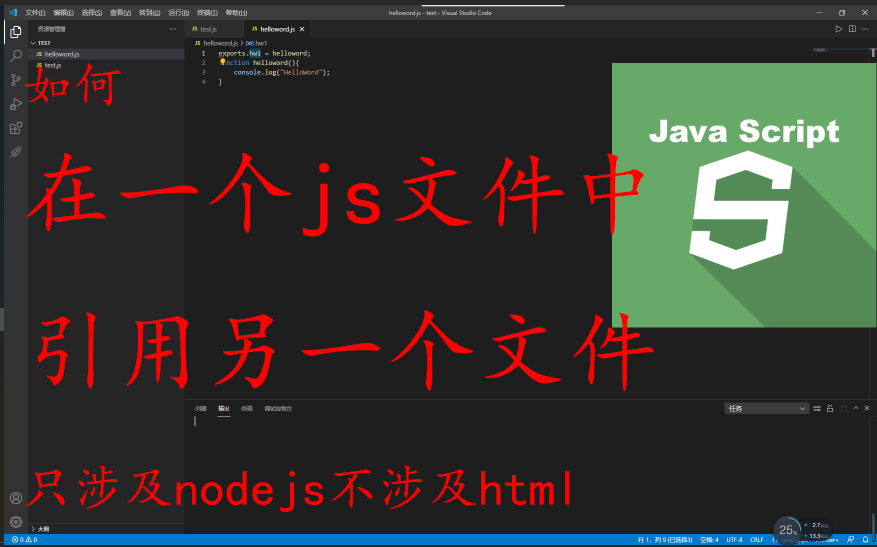The width and height of the screenshot is (877, 547).
Task: Open the 文件(F) menu
Action: (35, 12)
